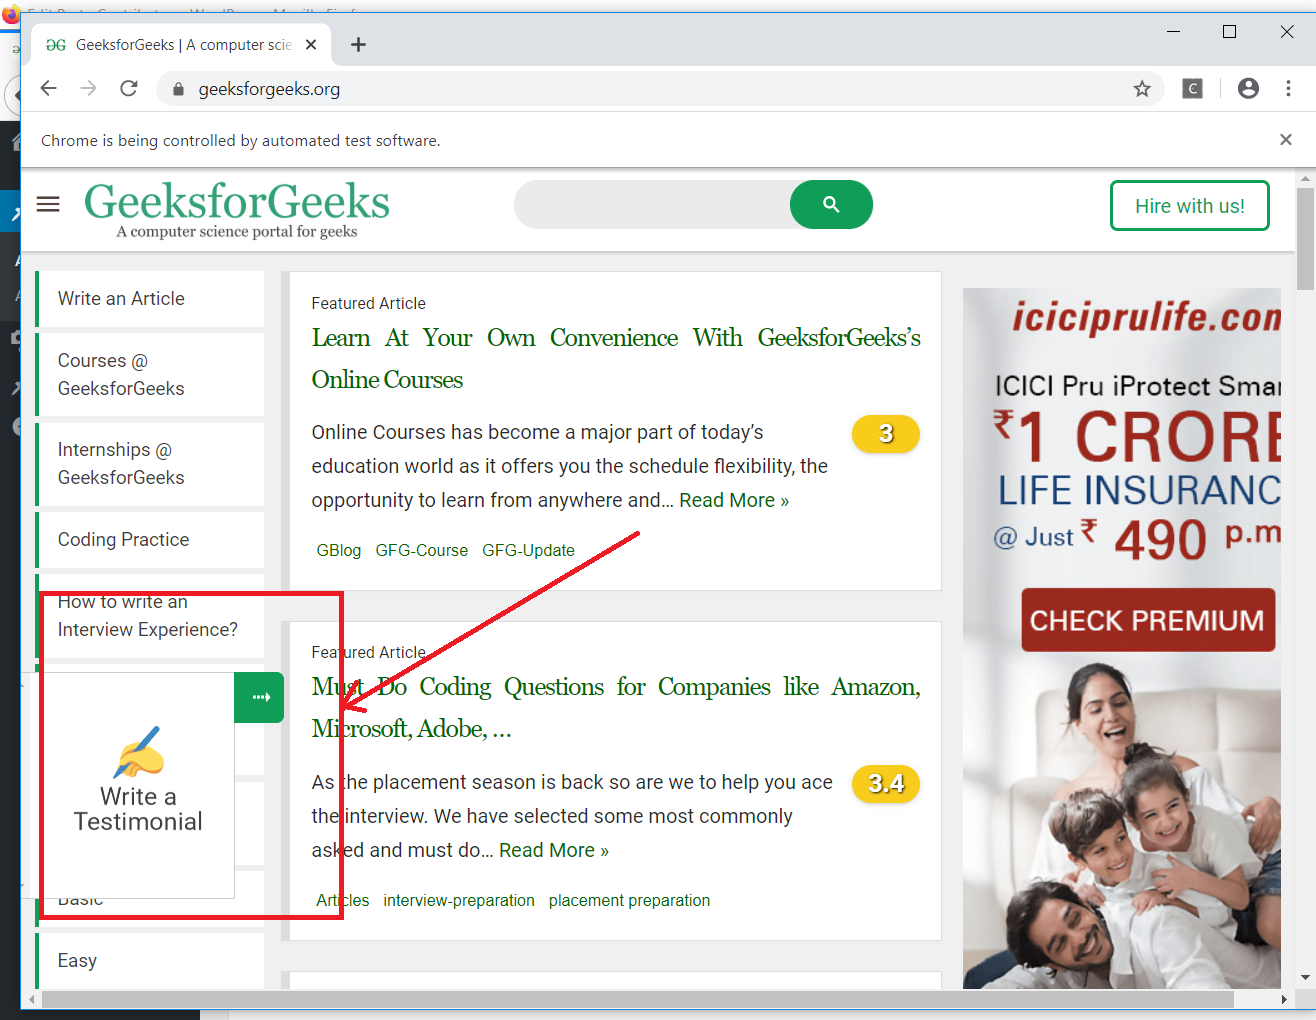
Task: Bookmark this page with the star icon
Action: click(1142, 89)
